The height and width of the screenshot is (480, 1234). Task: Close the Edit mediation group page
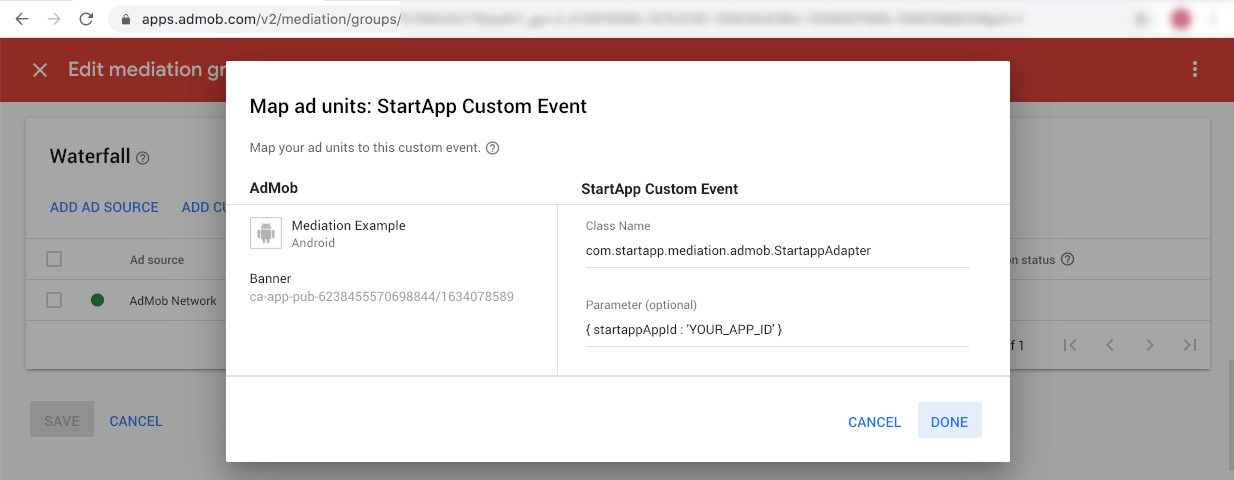[40, 70]
